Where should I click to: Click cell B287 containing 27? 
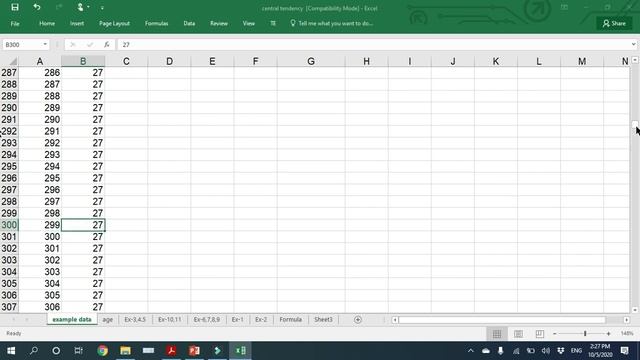[83, 73]
